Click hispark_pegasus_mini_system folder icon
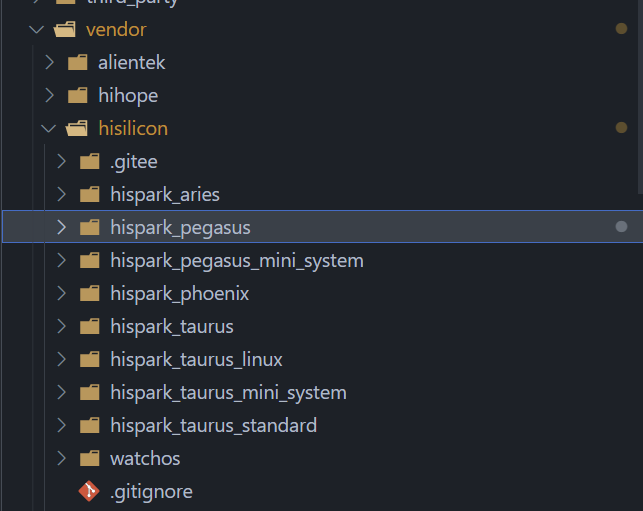 [x=89, y=260]
